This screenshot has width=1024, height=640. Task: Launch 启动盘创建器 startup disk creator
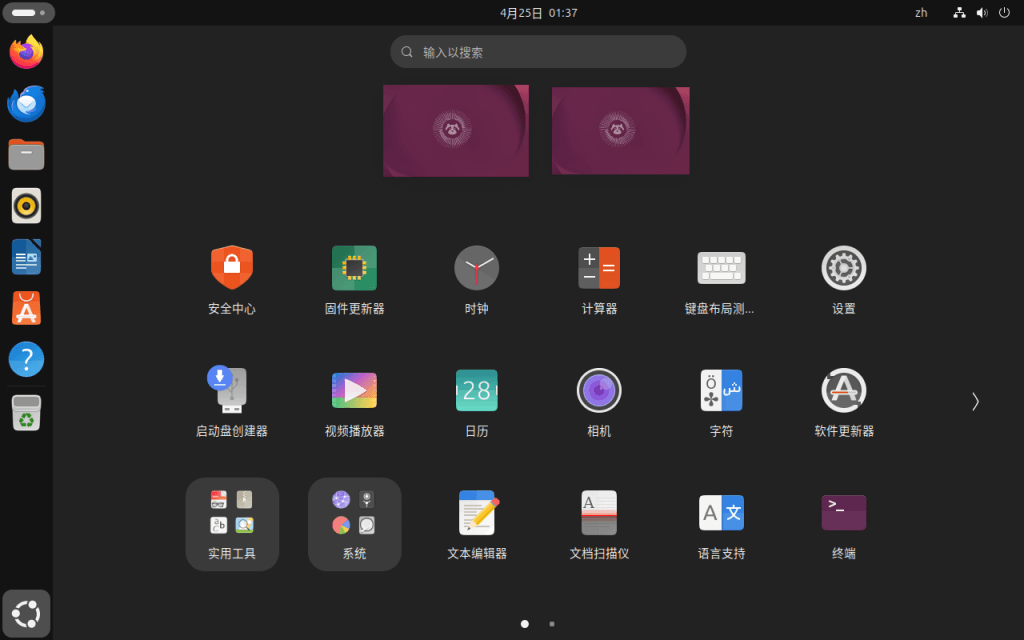pos(232,402)
